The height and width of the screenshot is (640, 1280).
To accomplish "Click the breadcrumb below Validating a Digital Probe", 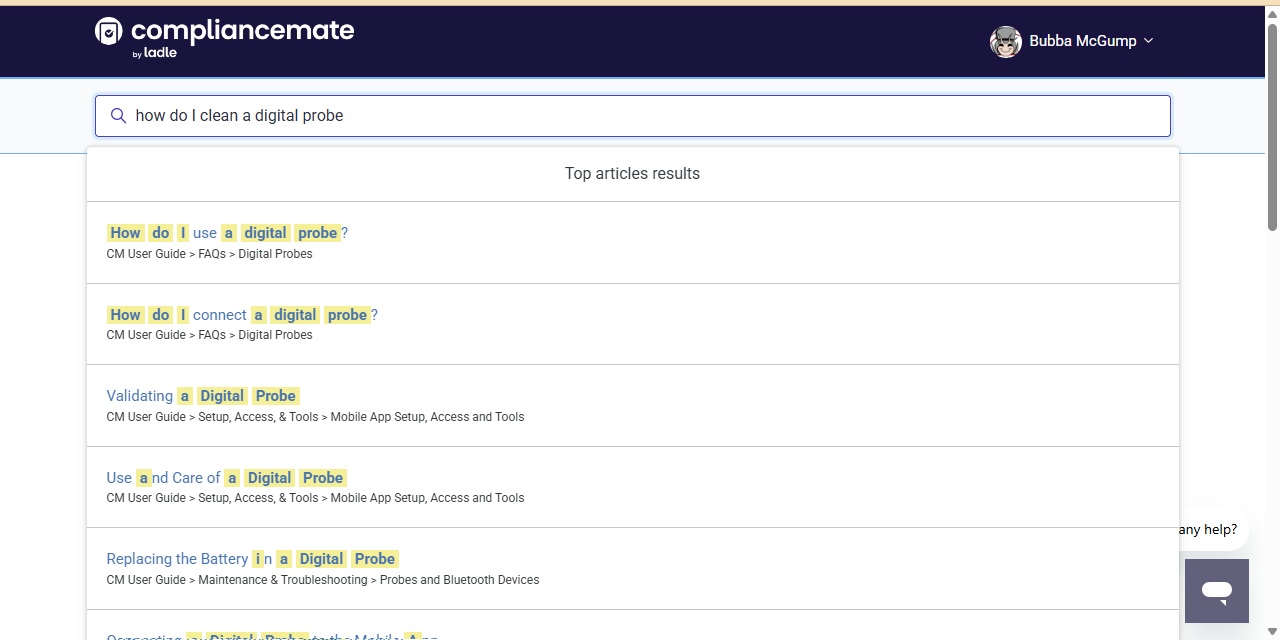I will (x=315, y=417).
